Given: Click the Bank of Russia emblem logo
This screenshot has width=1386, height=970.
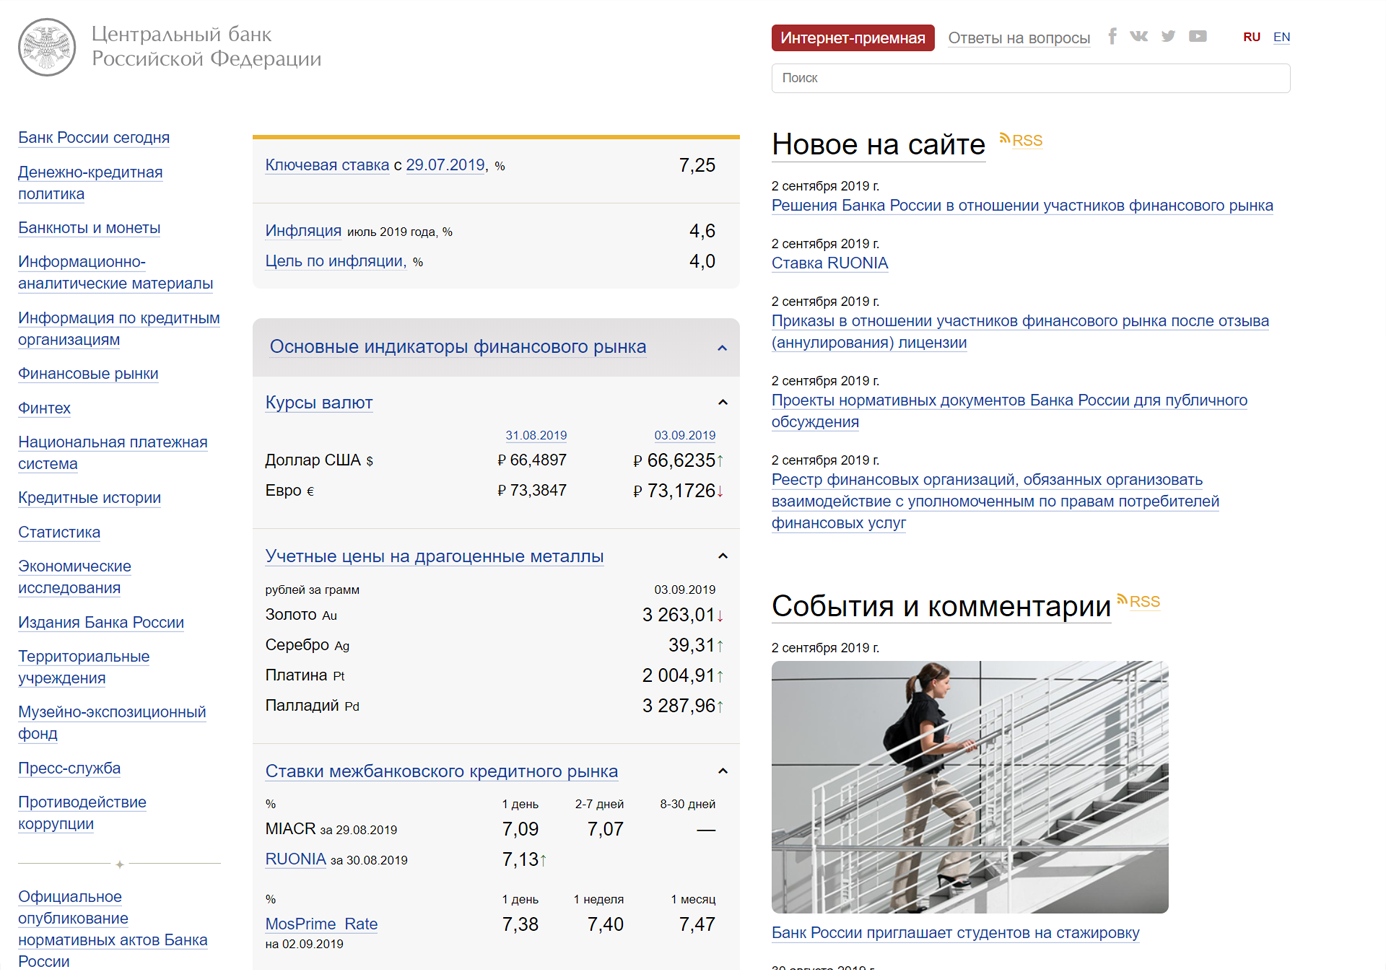Looking at the screenshot, I should click(x=47, y=47).
